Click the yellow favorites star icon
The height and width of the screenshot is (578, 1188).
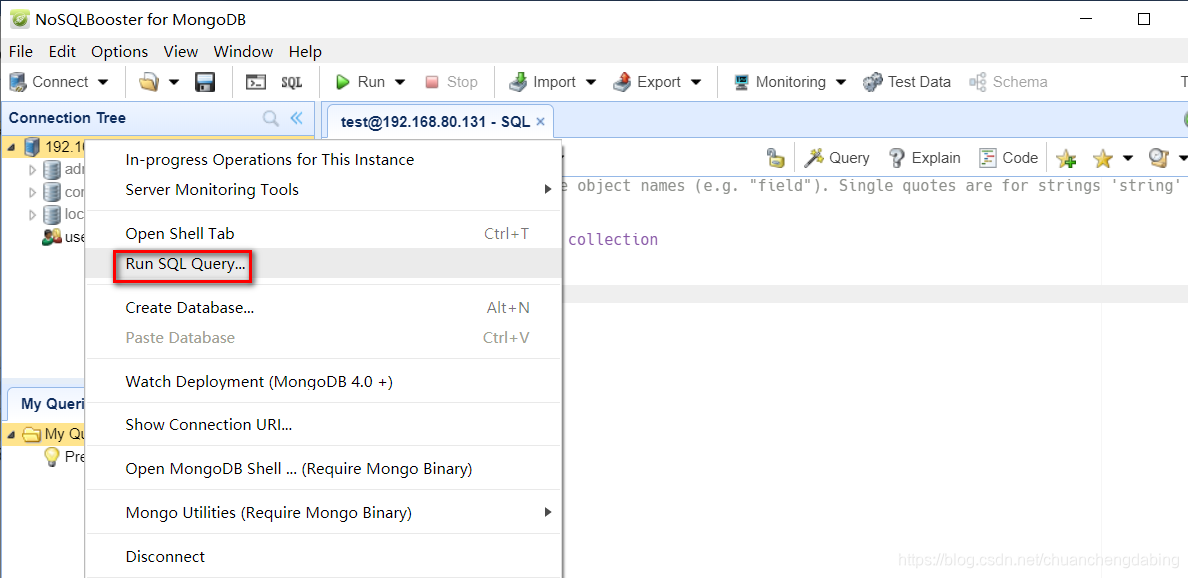(x=1103, y=158)
